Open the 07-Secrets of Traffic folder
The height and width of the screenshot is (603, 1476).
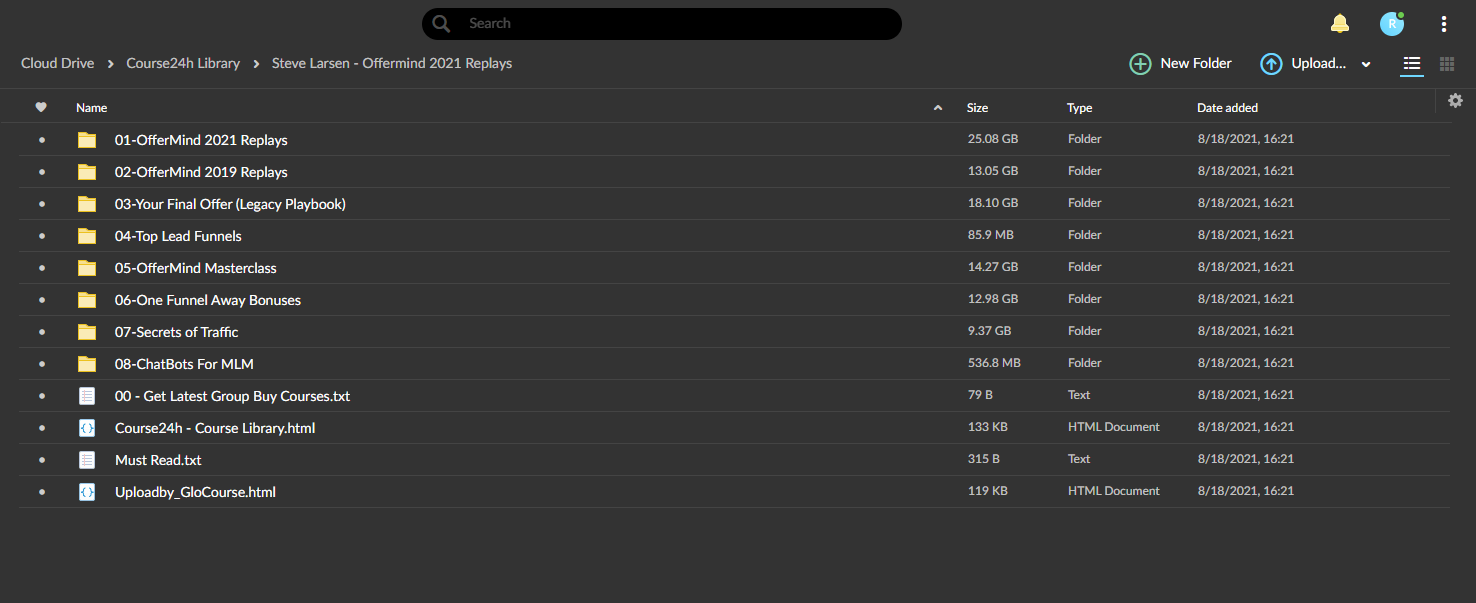(x=176, y=332)
